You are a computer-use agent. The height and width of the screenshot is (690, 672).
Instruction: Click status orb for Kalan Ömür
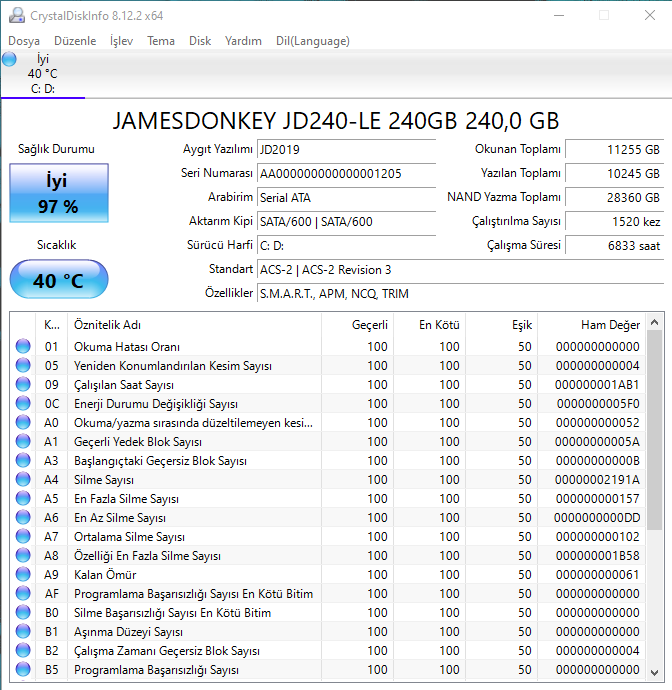(23, 574)
